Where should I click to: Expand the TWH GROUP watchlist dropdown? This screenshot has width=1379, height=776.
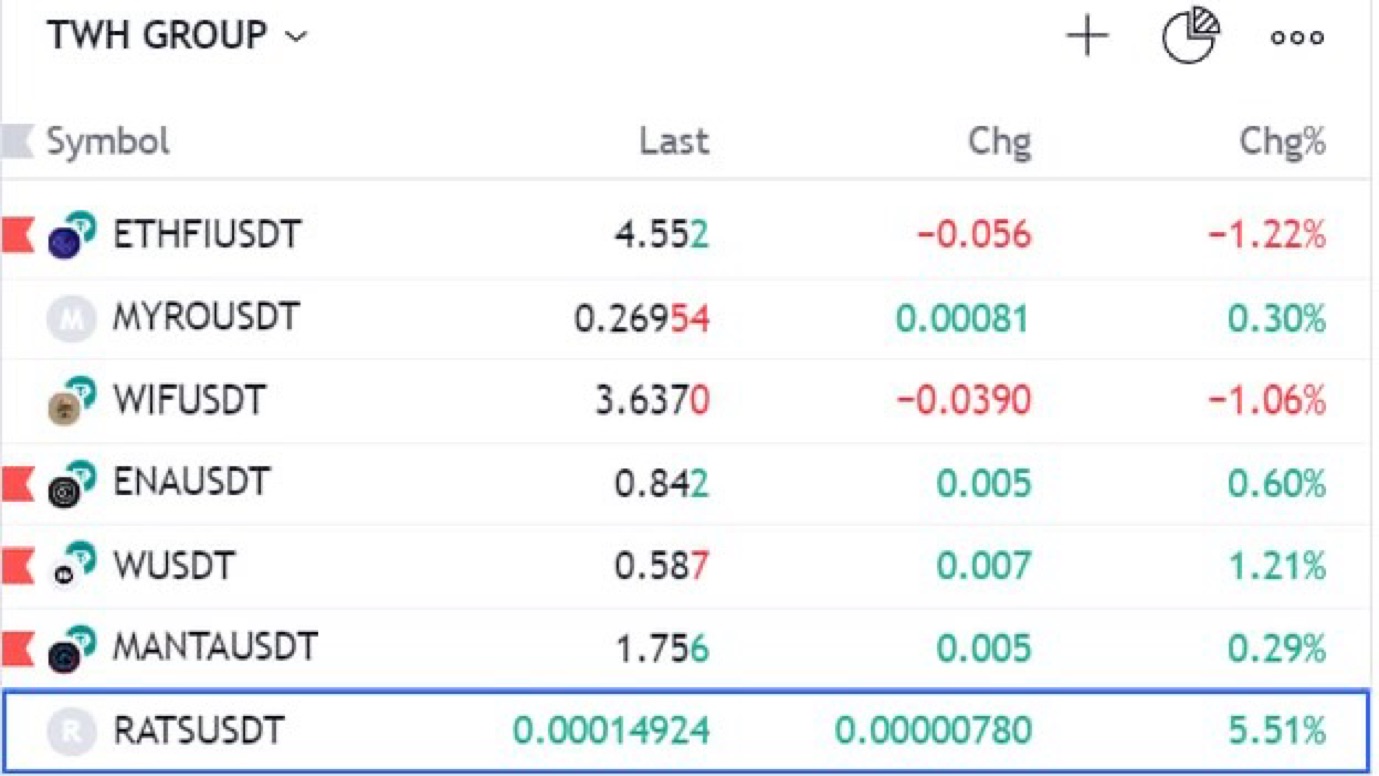pos(177,36)
